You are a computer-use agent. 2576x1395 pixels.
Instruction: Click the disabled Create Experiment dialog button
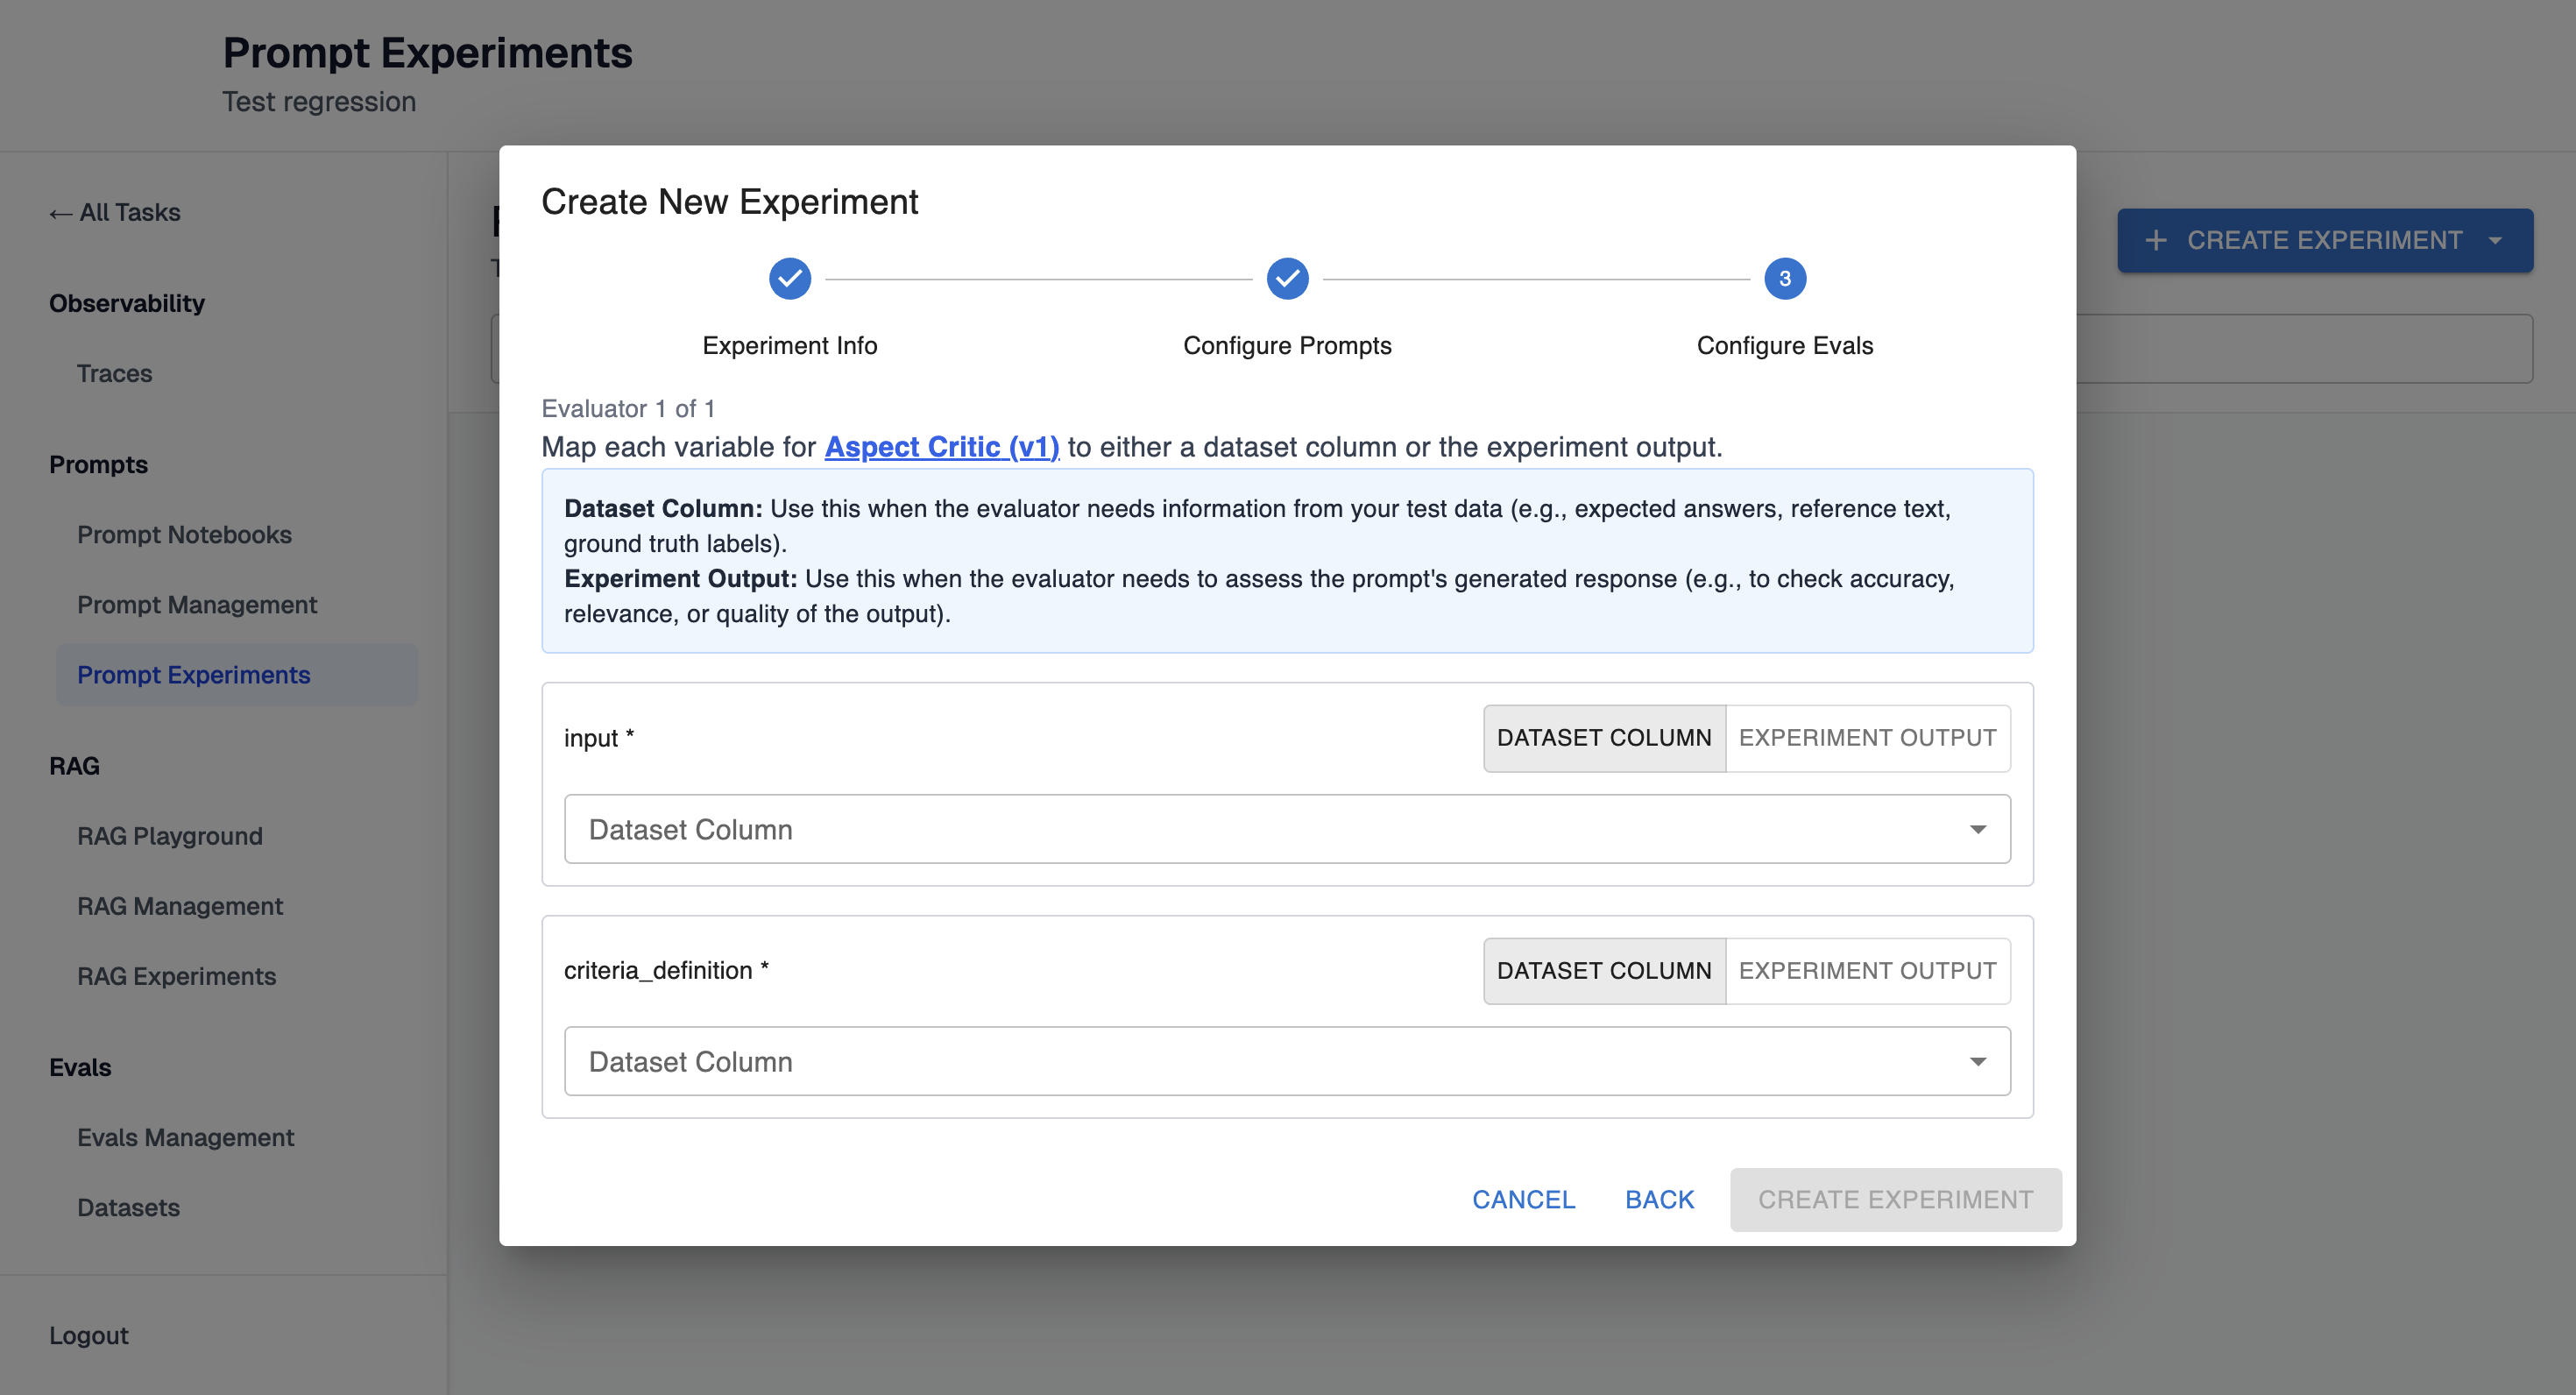[x=1895, y=1199]
